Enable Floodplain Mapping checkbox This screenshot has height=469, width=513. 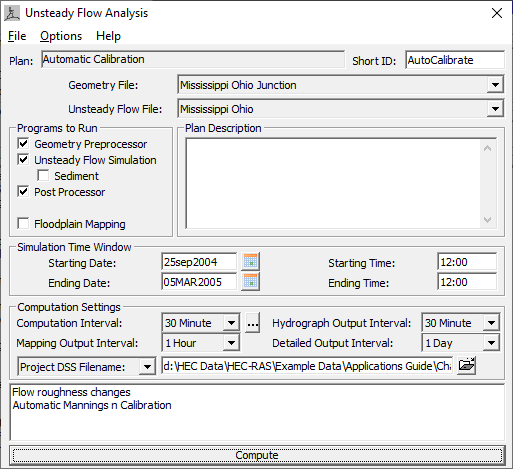click(x=23, y=223)
